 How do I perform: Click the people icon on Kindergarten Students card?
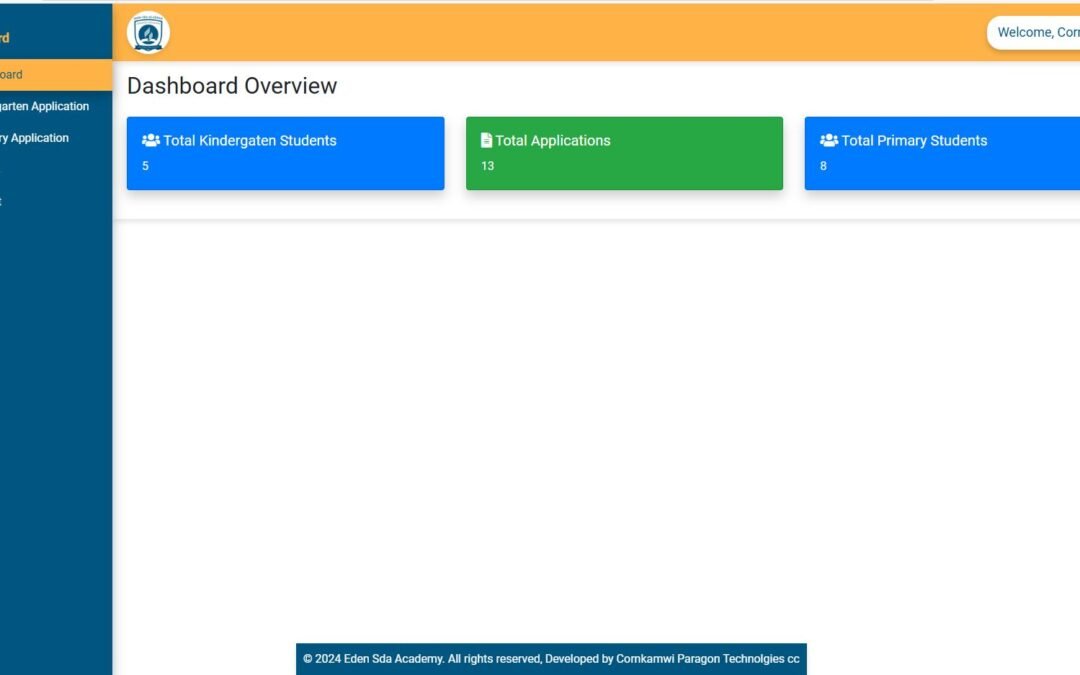pyautogui.click(x=151, y=140)
